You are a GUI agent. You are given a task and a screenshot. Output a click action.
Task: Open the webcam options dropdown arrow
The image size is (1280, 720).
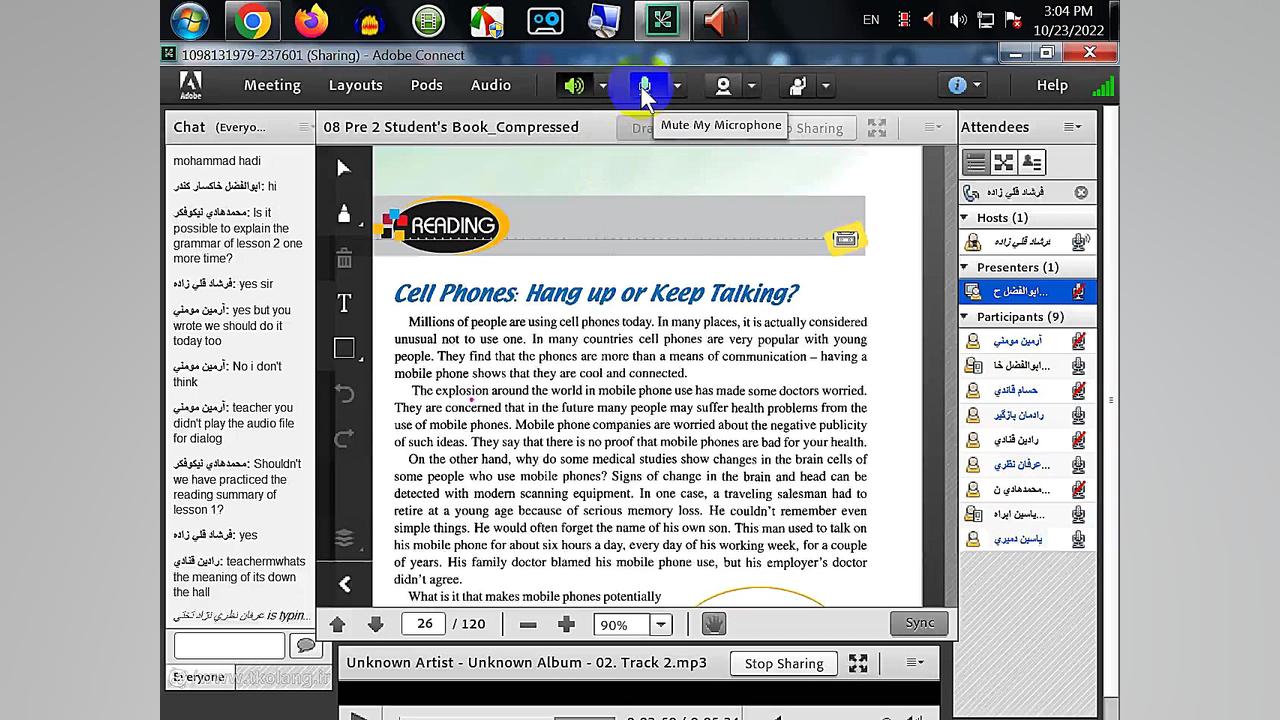tap(752, 86)
